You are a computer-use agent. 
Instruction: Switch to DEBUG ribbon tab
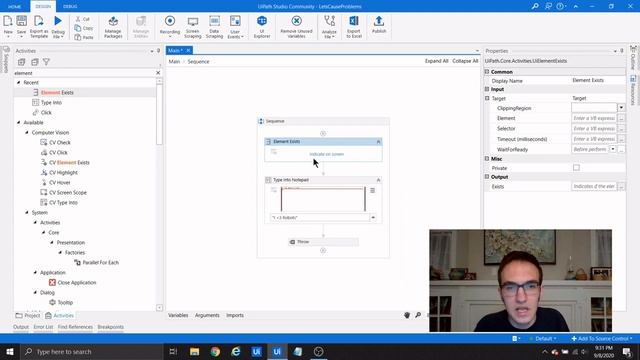pos(70,7)
